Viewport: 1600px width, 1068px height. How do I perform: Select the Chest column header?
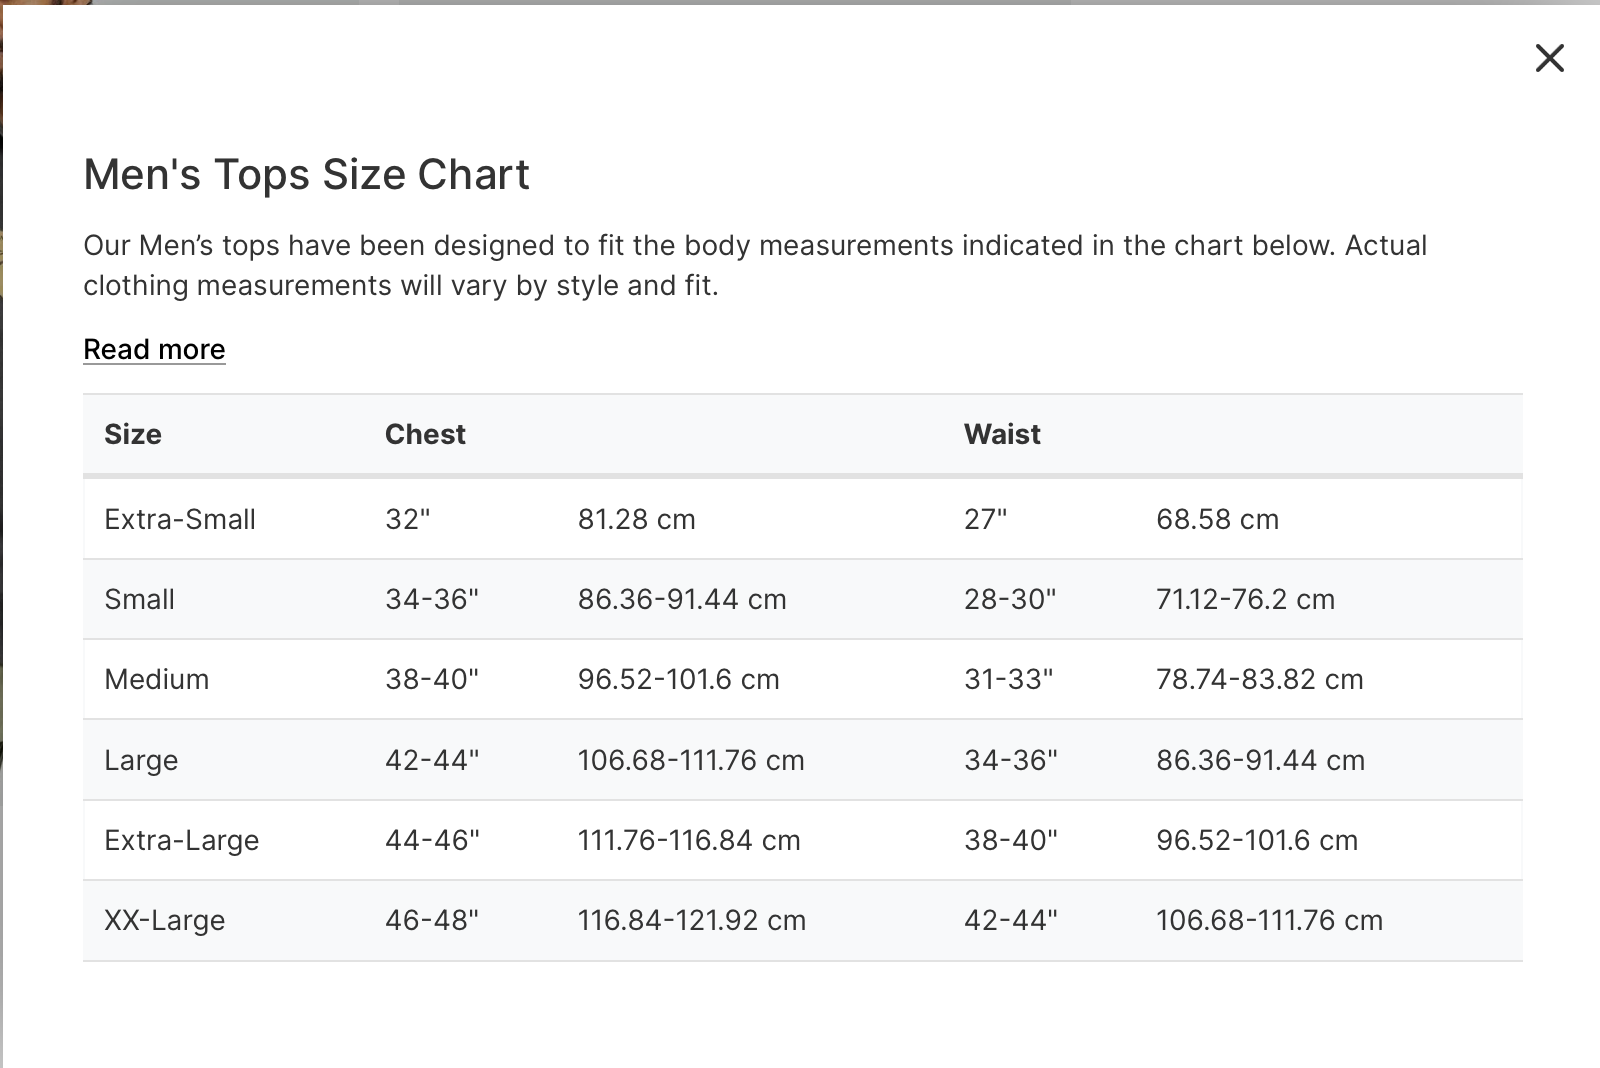(x=425, y=434)
